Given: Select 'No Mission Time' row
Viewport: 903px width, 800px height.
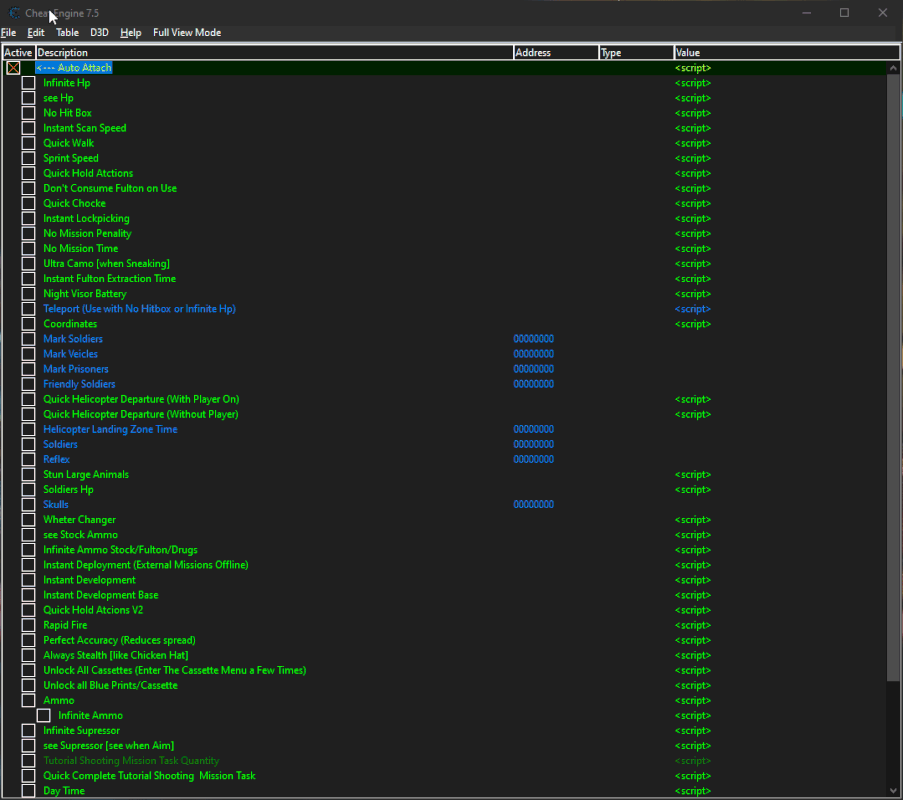Looking at the screenshot, I should (81, 248).
